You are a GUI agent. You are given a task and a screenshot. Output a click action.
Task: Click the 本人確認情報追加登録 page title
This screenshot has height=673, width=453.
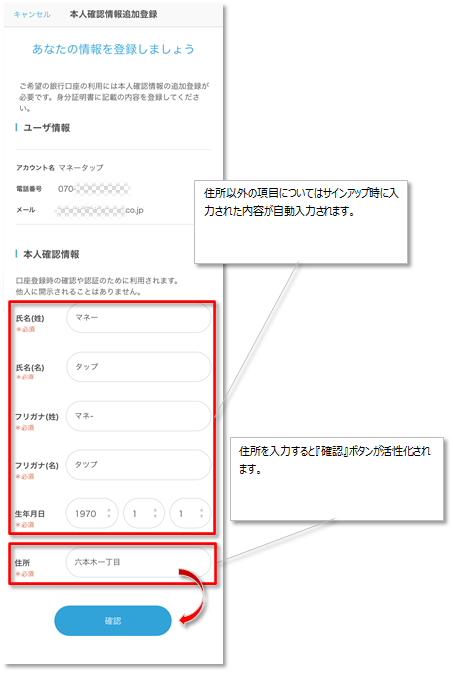tap(113, 14)
